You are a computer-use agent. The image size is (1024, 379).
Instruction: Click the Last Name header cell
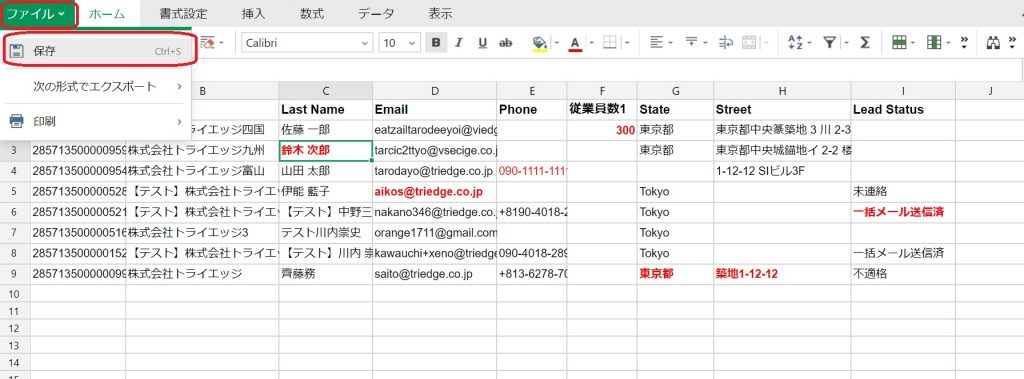(x=325, y=109)
